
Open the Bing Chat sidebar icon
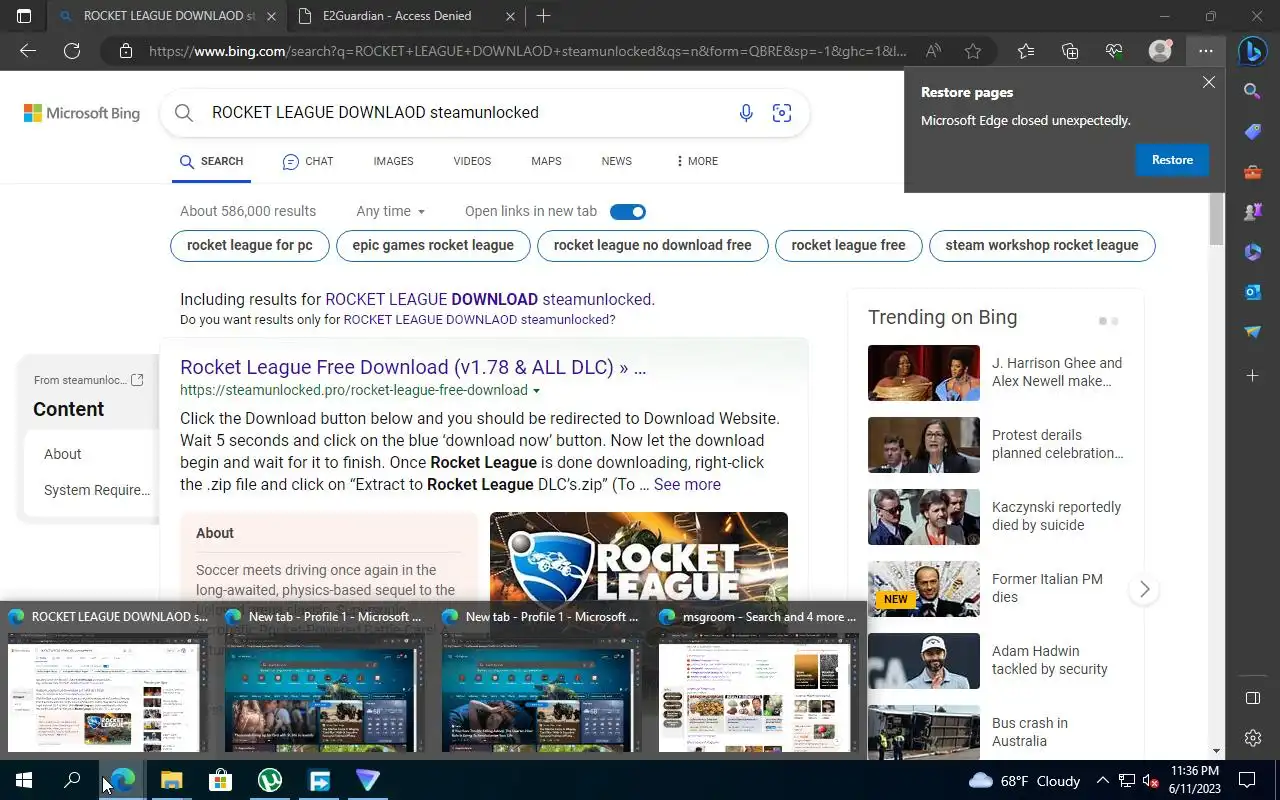(x=1253, y=51)
